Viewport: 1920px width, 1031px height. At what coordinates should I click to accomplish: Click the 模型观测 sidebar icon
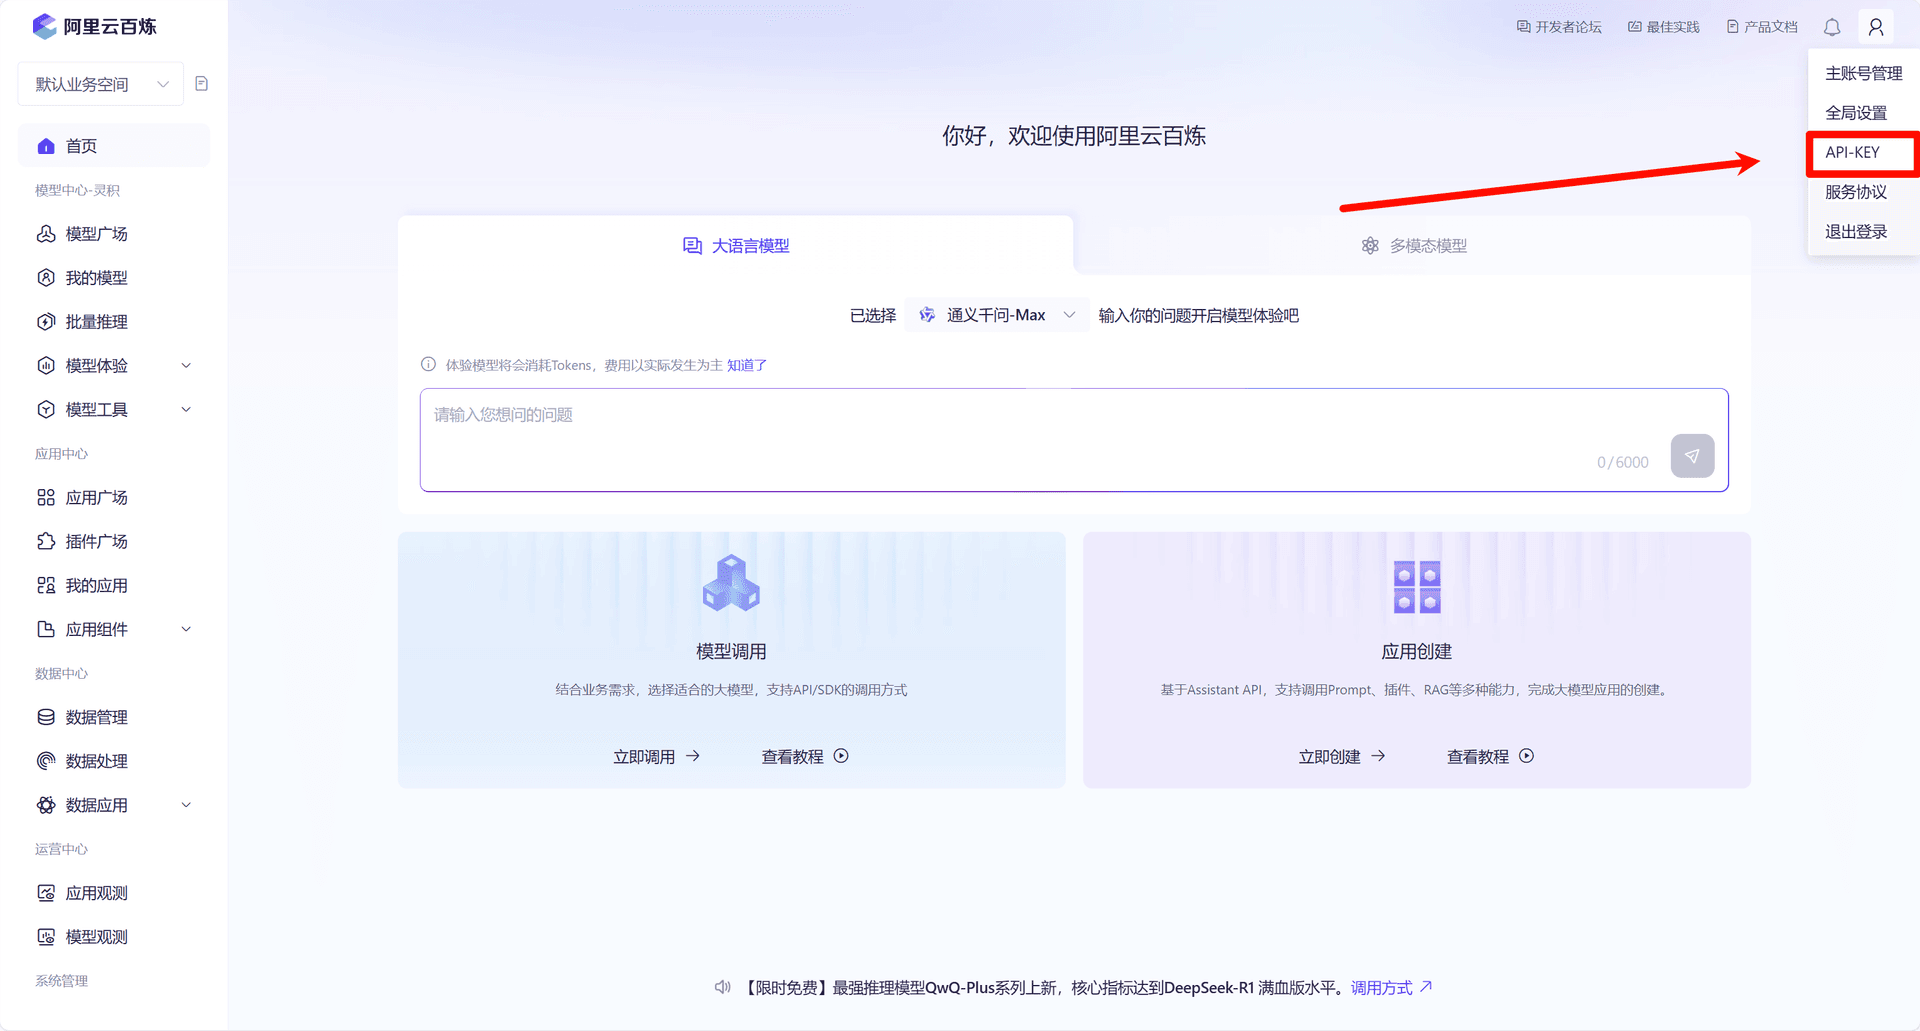coord(46,938)
